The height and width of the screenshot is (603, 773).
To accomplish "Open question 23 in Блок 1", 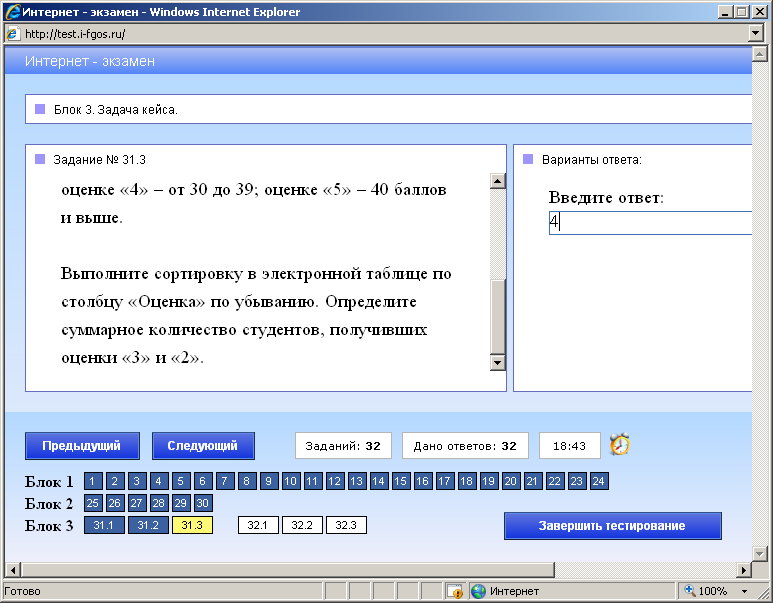I will (577, 481).
